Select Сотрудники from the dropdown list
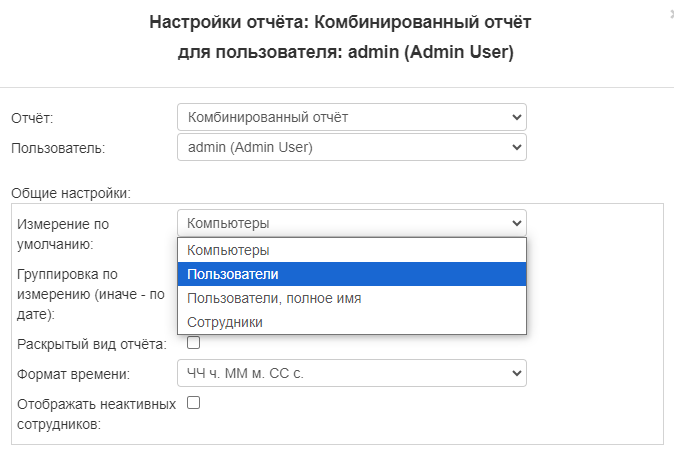This screenshot has width=674, height=451. click(x=351, y=322)
